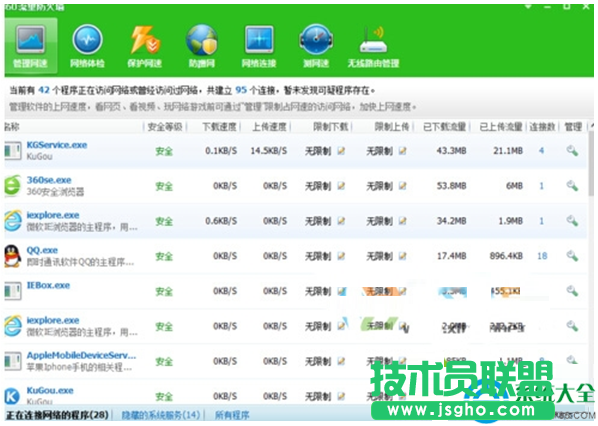Edit download limit for AppleMobileDeviceServ row
The height and width of the screenshot is (426, 598).
click(x=341, y=361)
